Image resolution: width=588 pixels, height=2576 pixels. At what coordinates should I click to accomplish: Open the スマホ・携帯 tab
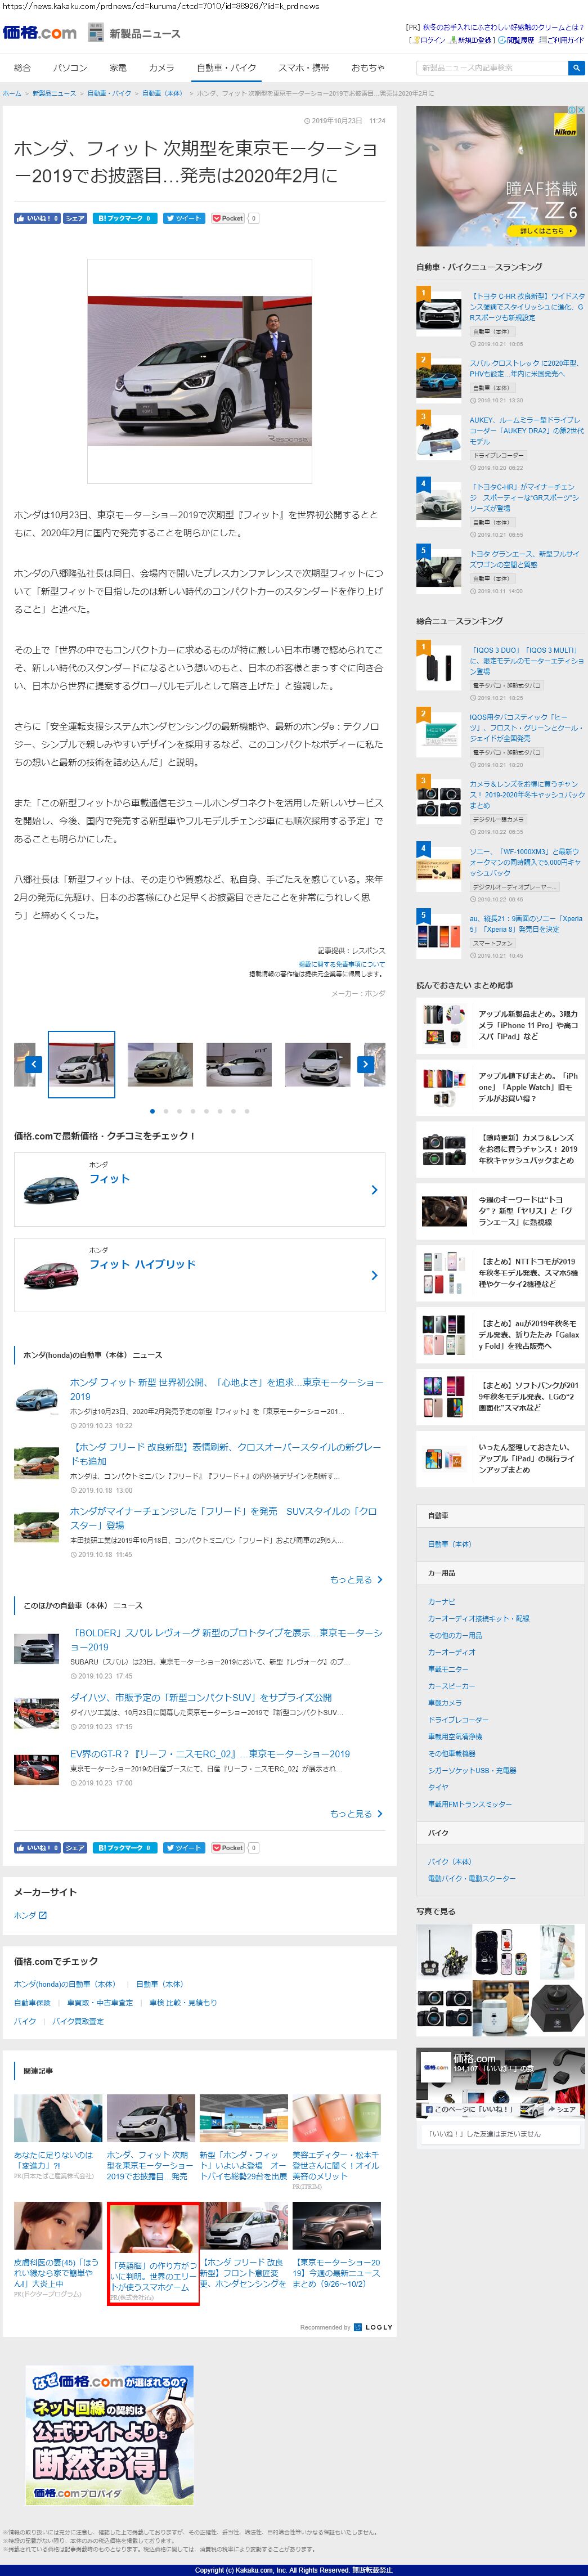pyautogui.click(x=303, y=68)
